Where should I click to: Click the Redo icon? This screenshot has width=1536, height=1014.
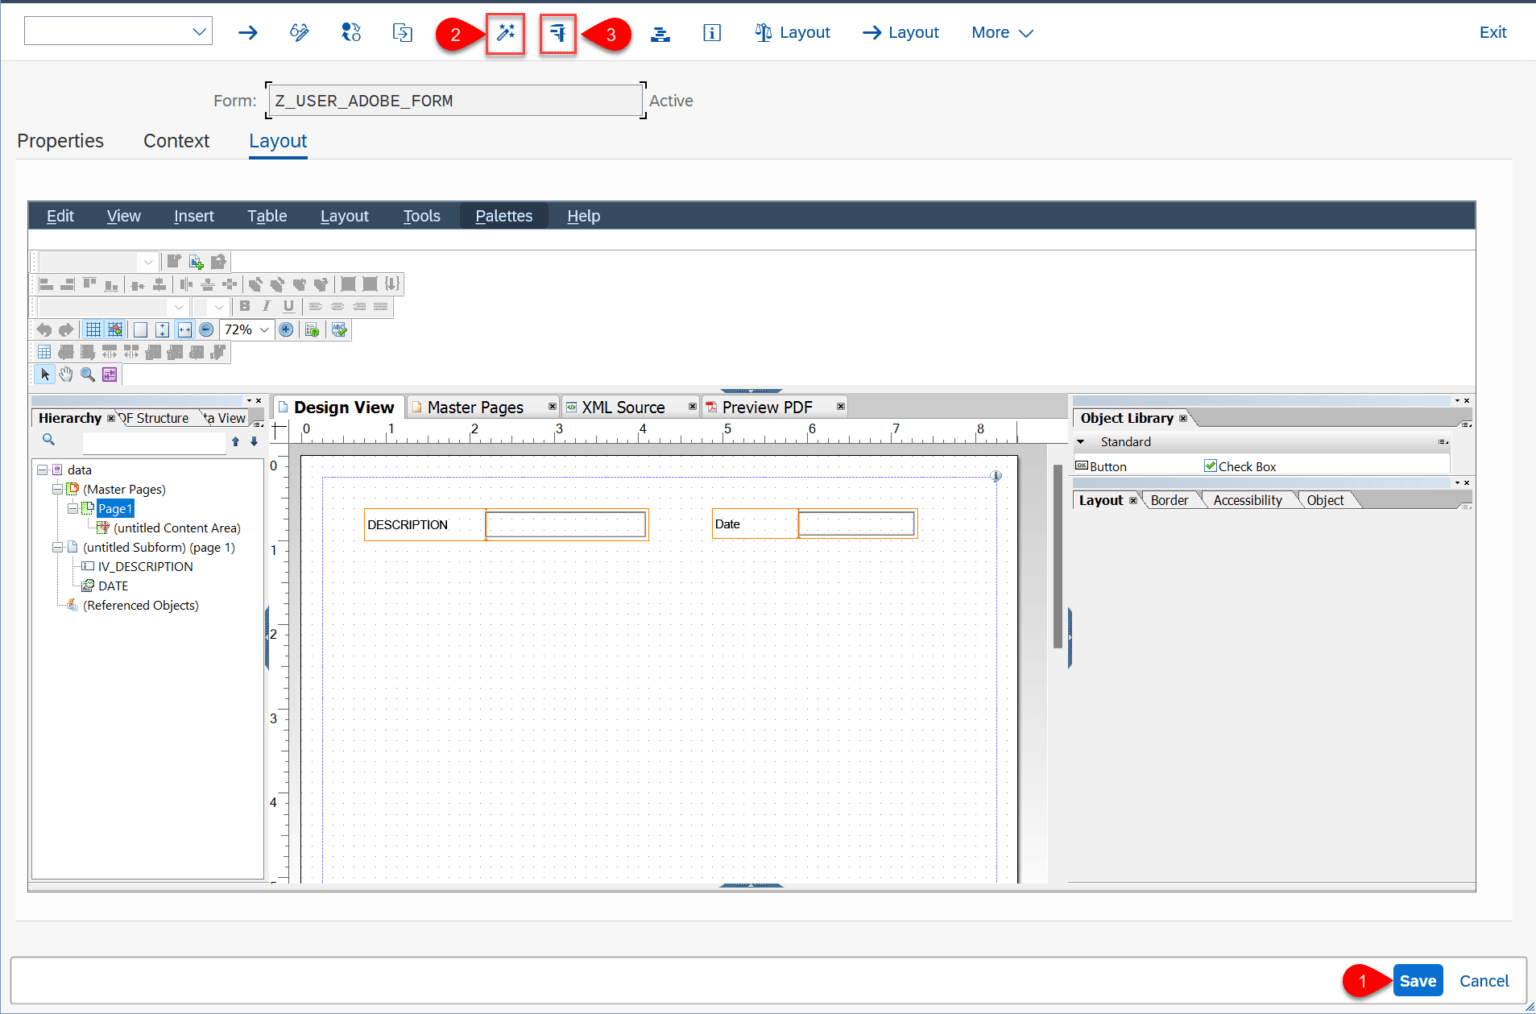pyautogui.click(x=67, y=329)
